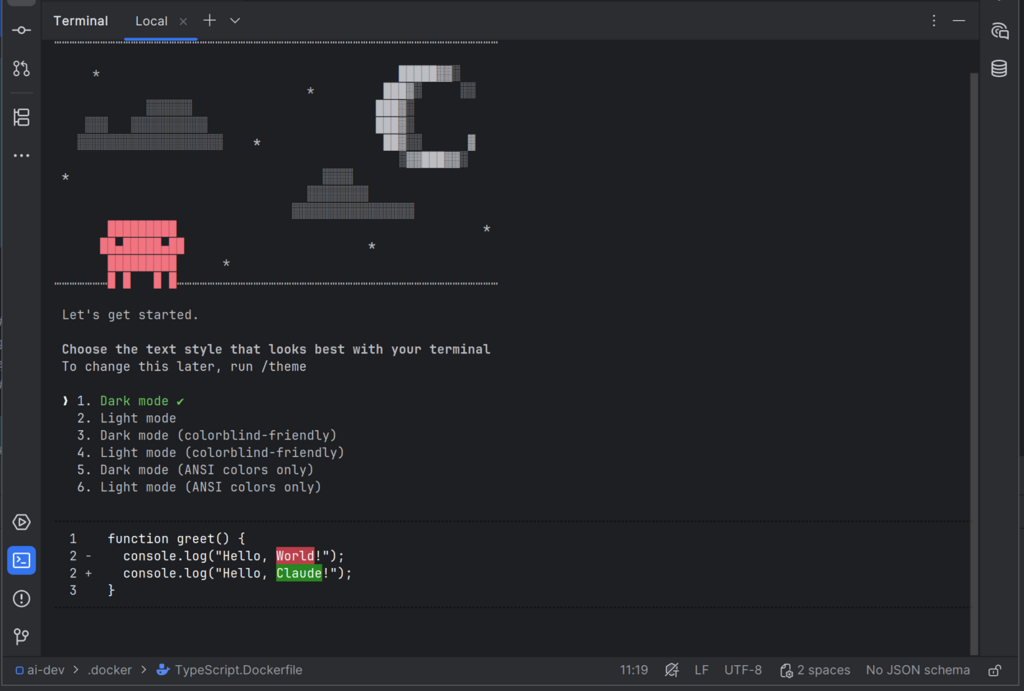Open the Services tool window
This screenshot has height=691, width=1024.
tap(21, 522)
